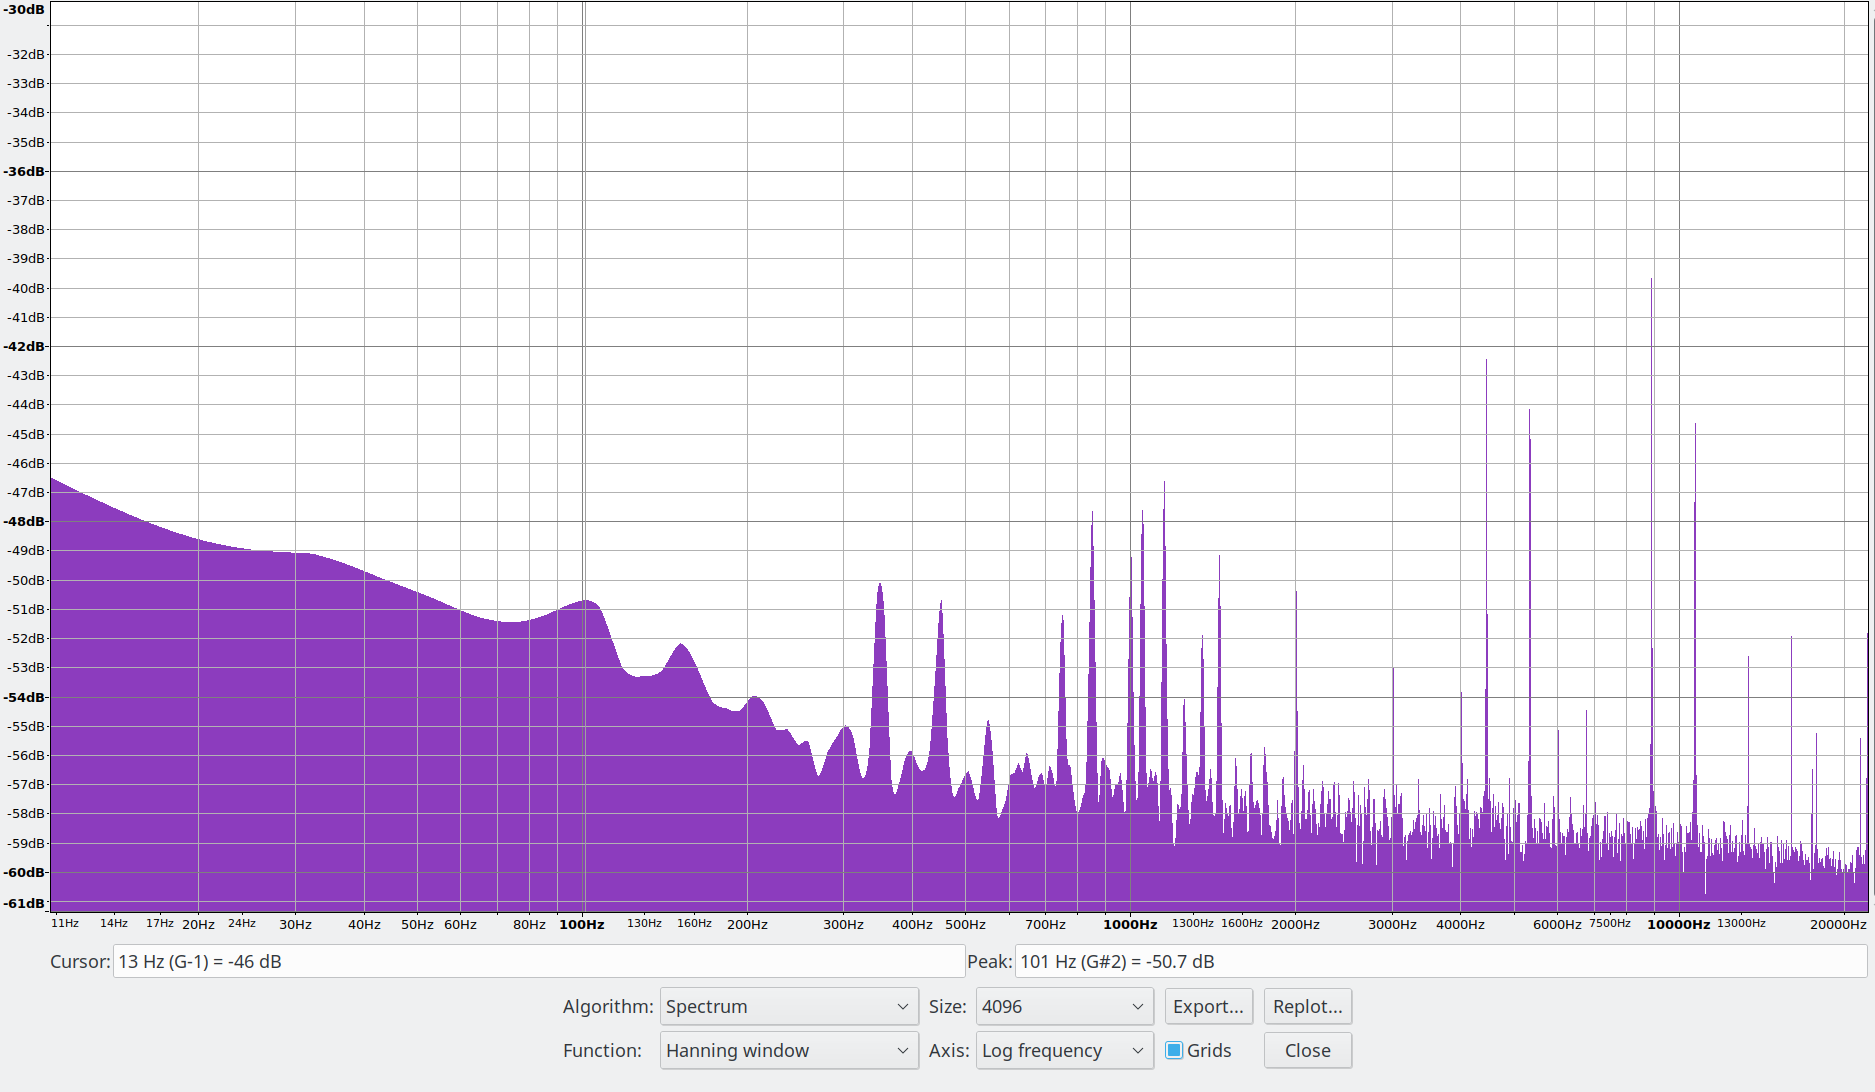
Task: Click the 20000Hz frequency axis label
Action: coord(1838,924)
